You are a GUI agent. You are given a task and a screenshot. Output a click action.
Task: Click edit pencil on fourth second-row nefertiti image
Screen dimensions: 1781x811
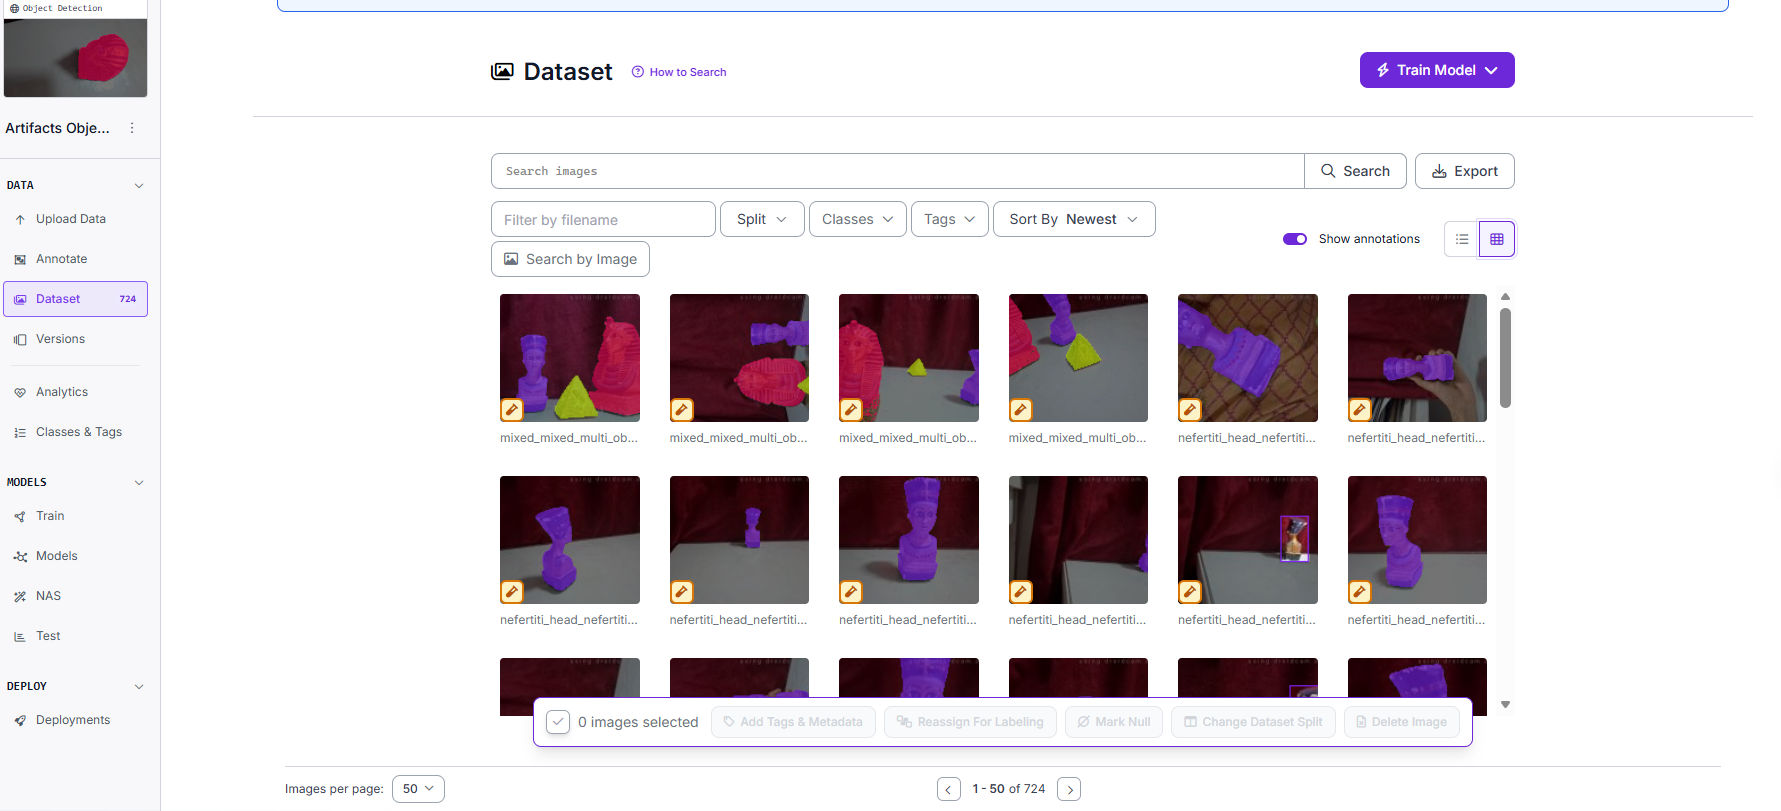pyautogui.click(x=1021, y=591)
